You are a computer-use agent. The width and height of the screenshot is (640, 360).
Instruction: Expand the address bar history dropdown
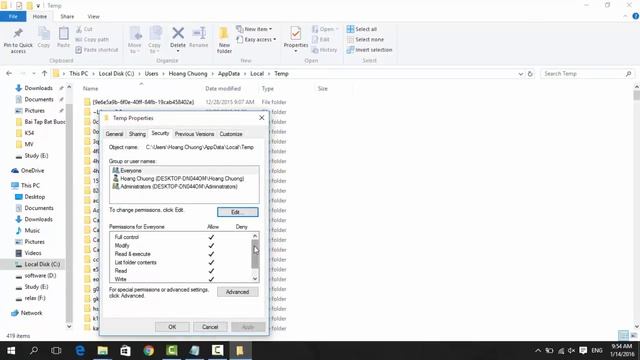point(520,74)
